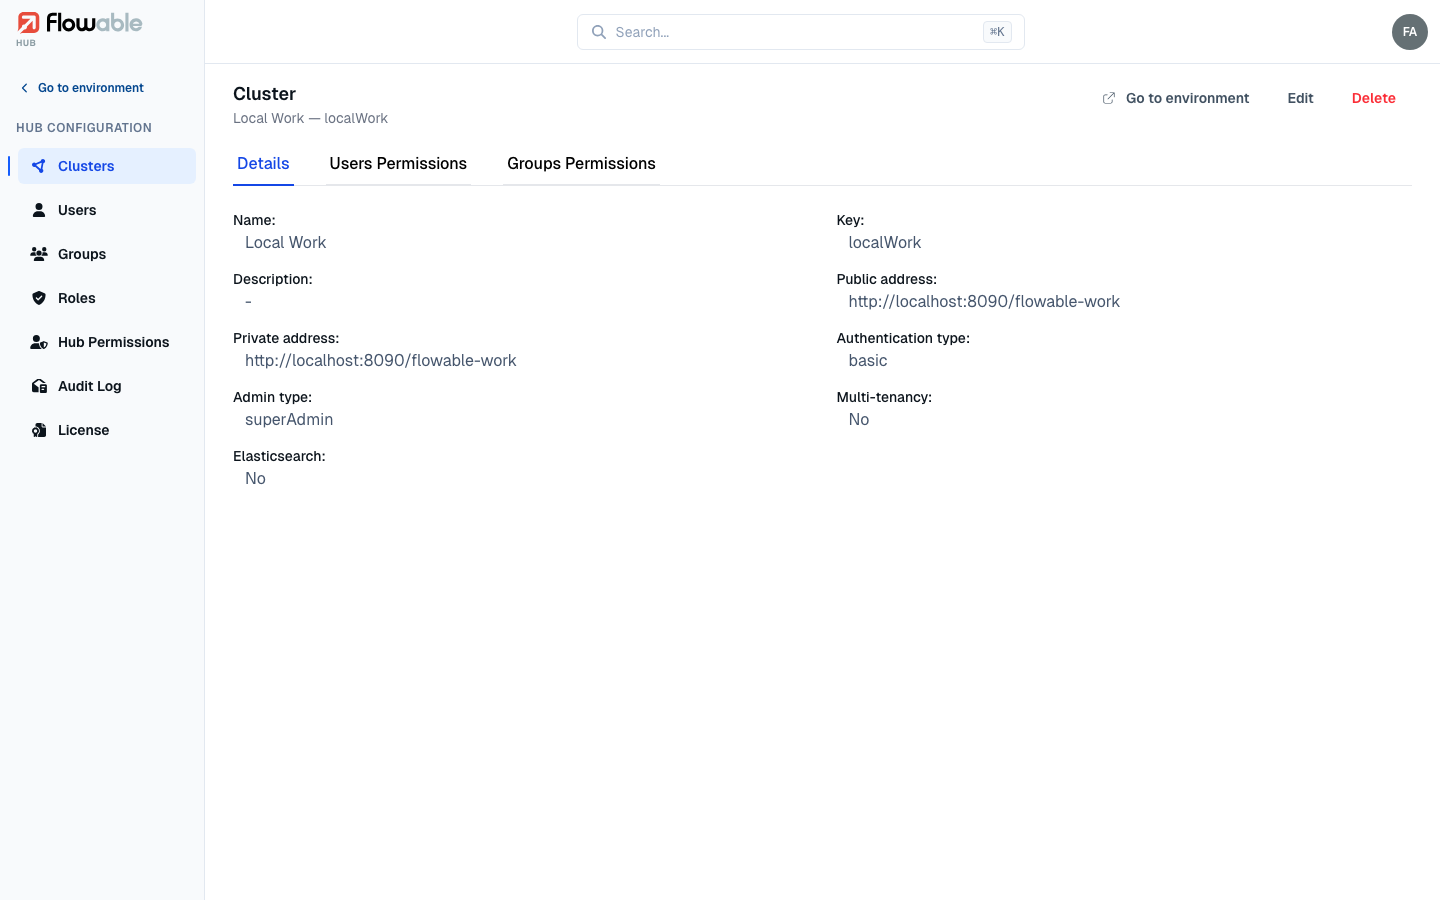1440x900 pixels.
Task: Click the Elasticsearch value No
Action: tap(255, 479)
